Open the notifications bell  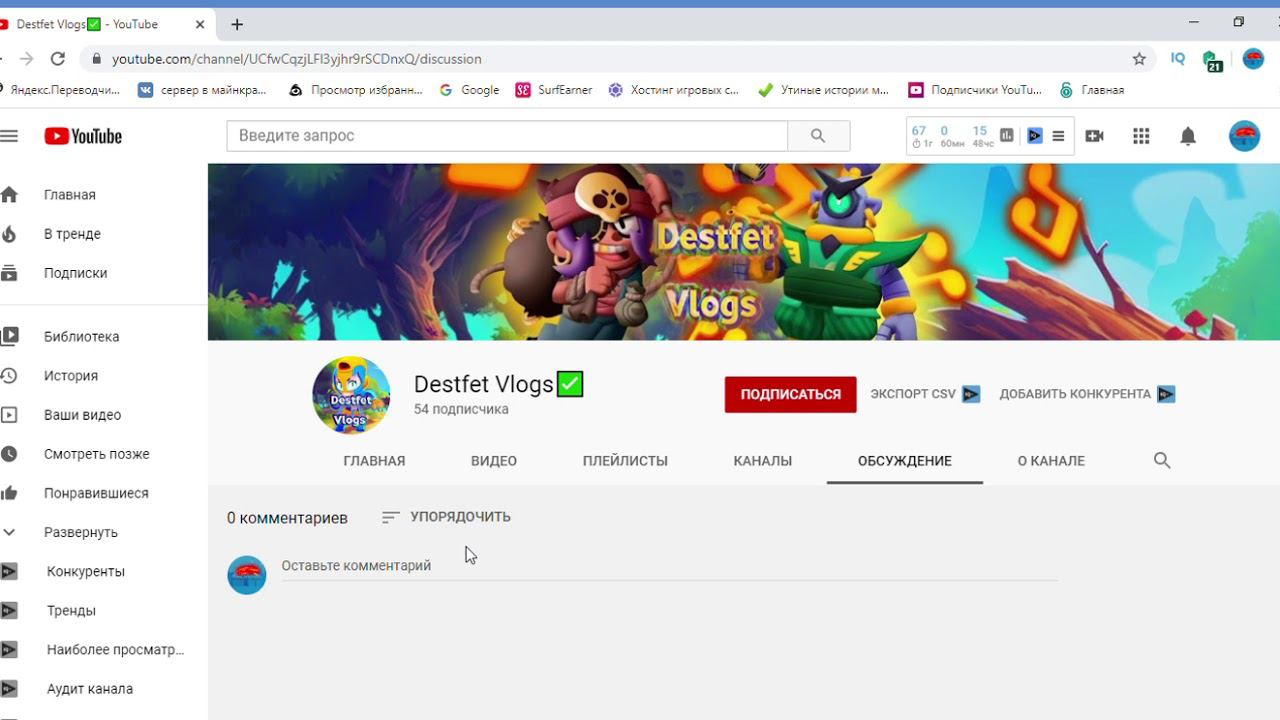[1188, 136]
